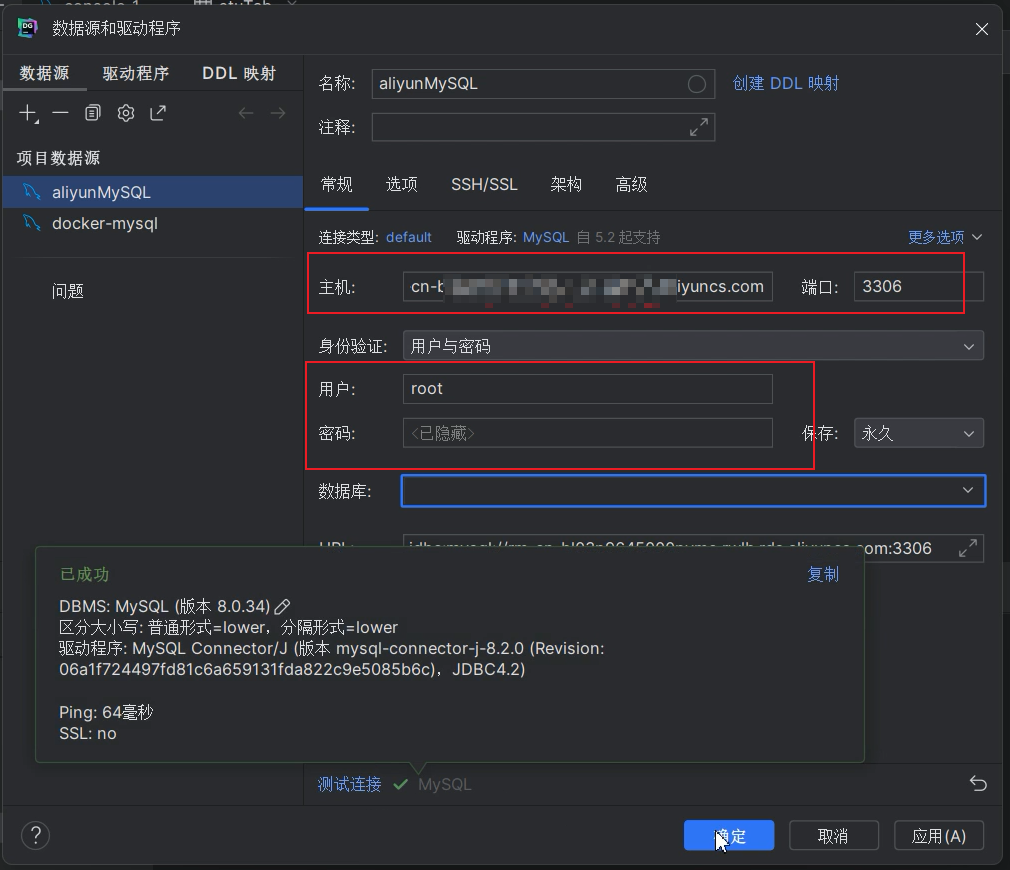Open the 架构 schemas tab
1010x870 pixels.
point(566,185)
